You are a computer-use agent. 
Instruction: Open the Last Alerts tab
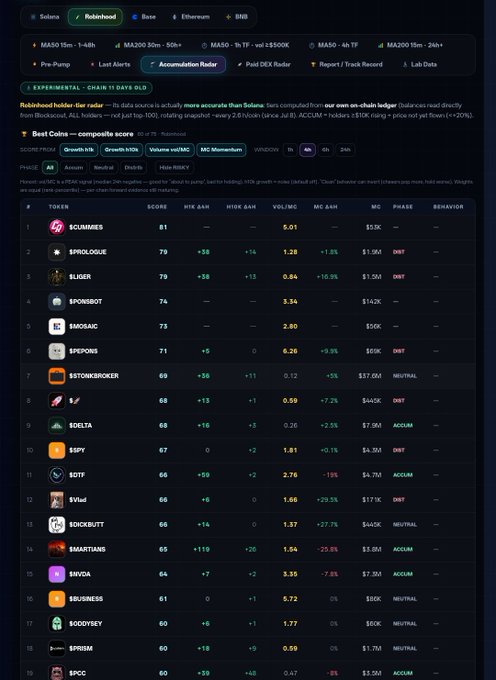[110, 64]
